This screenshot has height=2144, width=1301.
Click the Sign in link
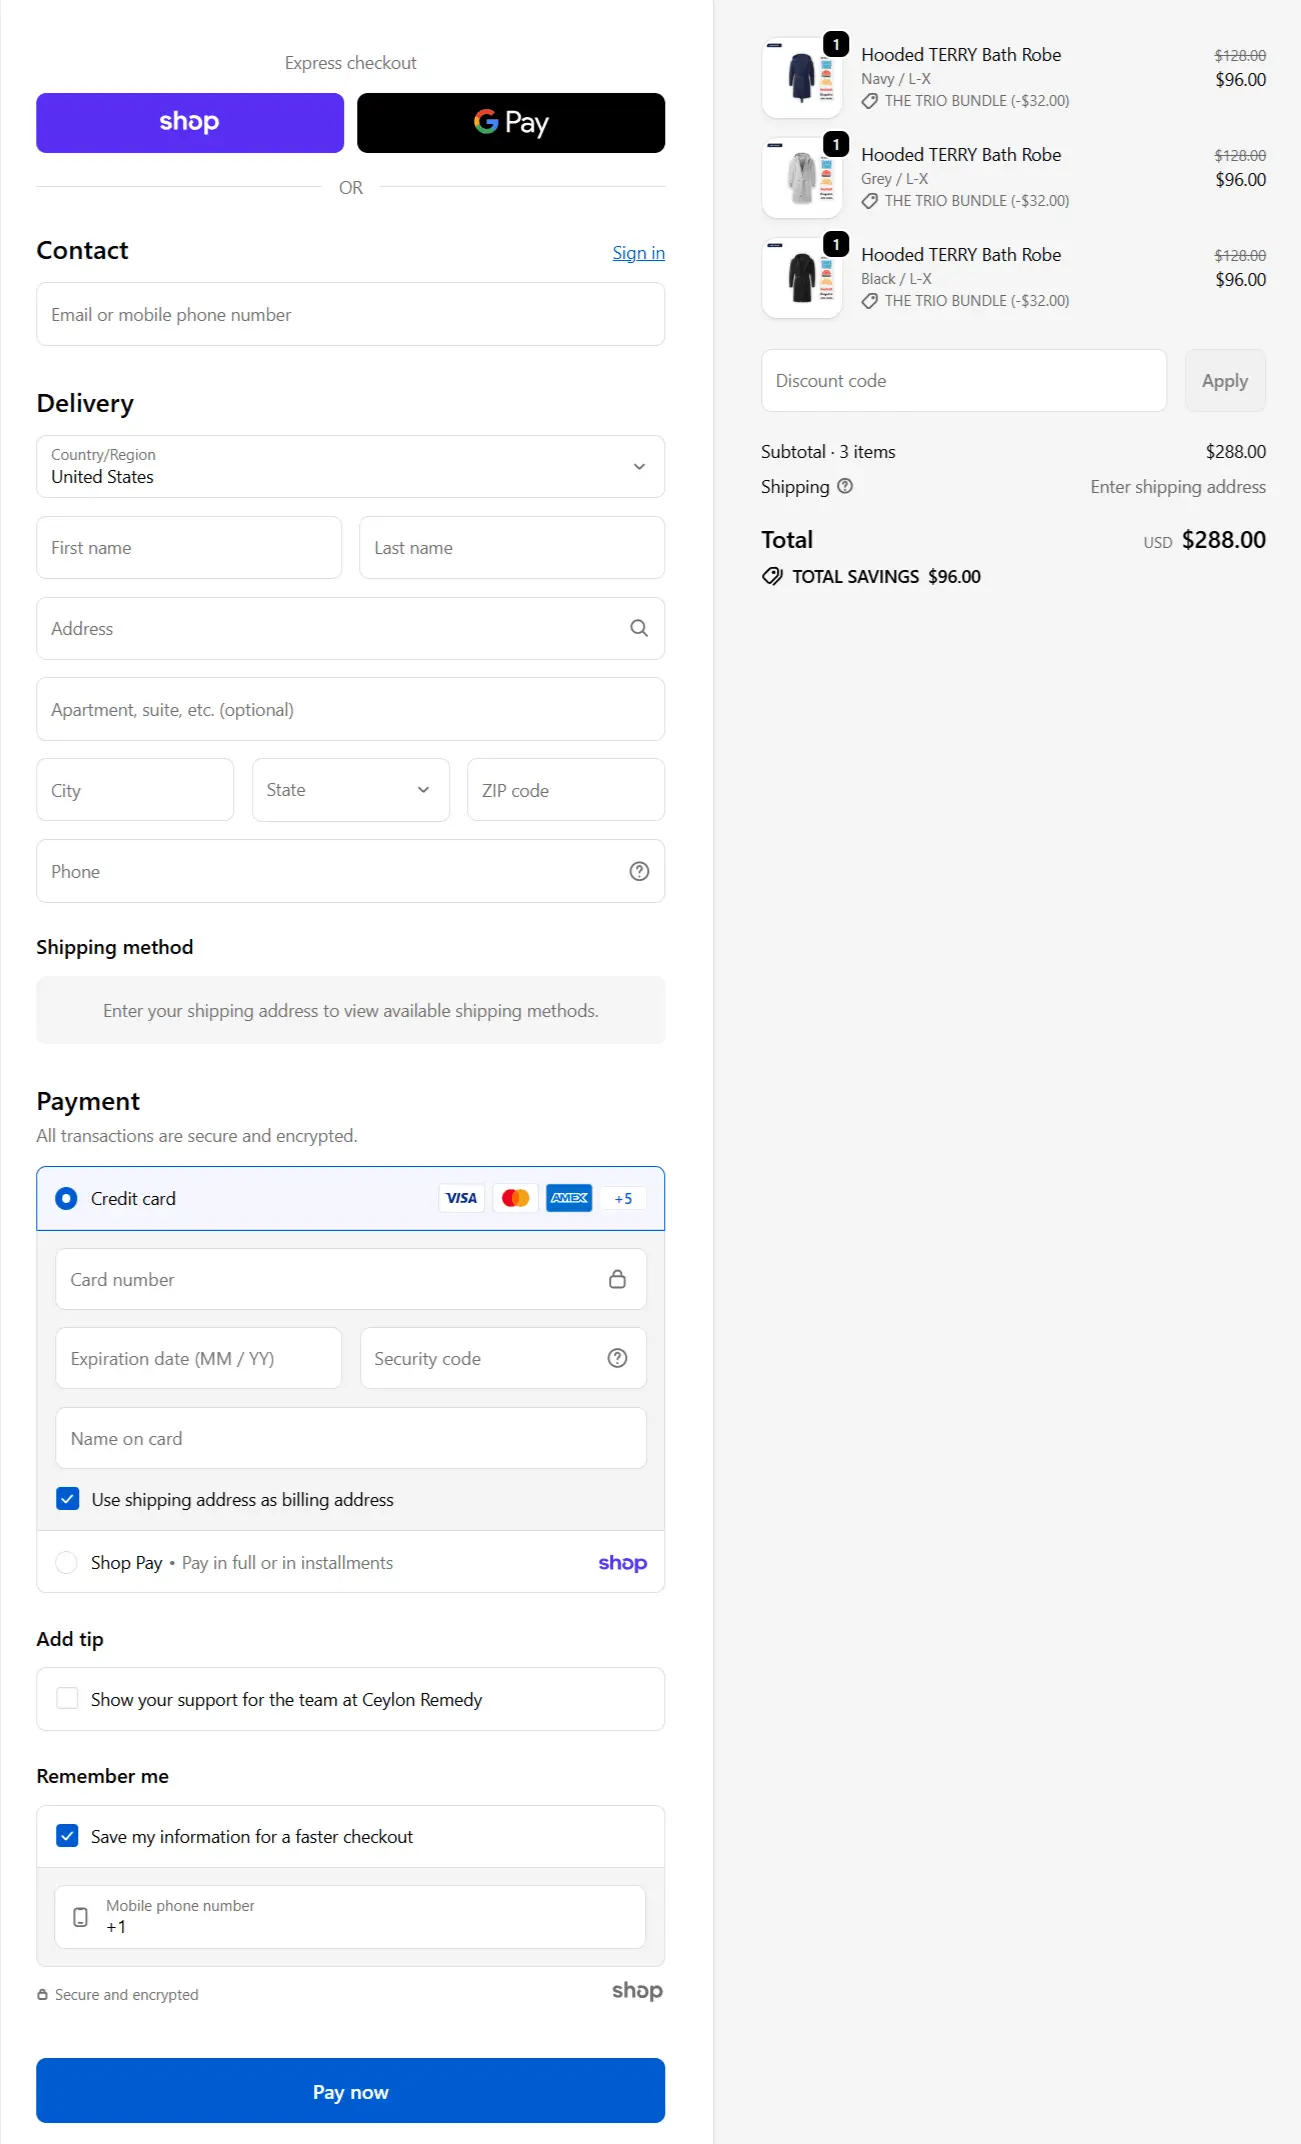pyautogui.click(x=638, y=253)
